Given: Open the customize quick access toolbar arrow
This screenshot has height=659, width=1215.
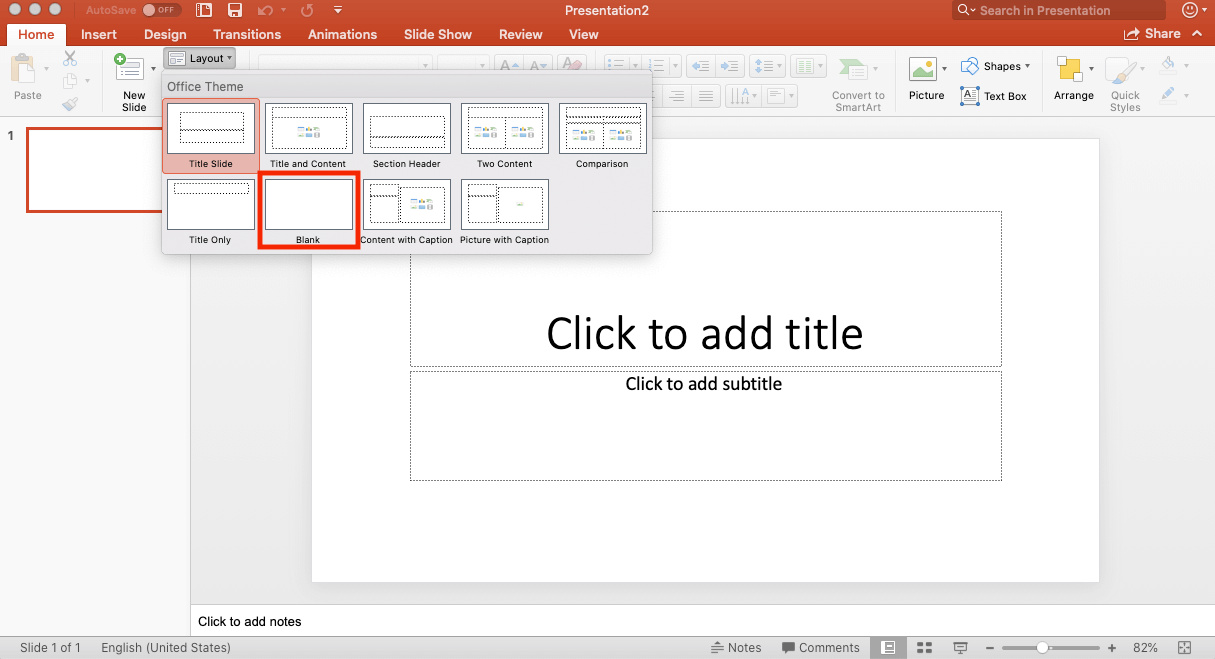Looking at the screenshot, I should click(338, 11).
